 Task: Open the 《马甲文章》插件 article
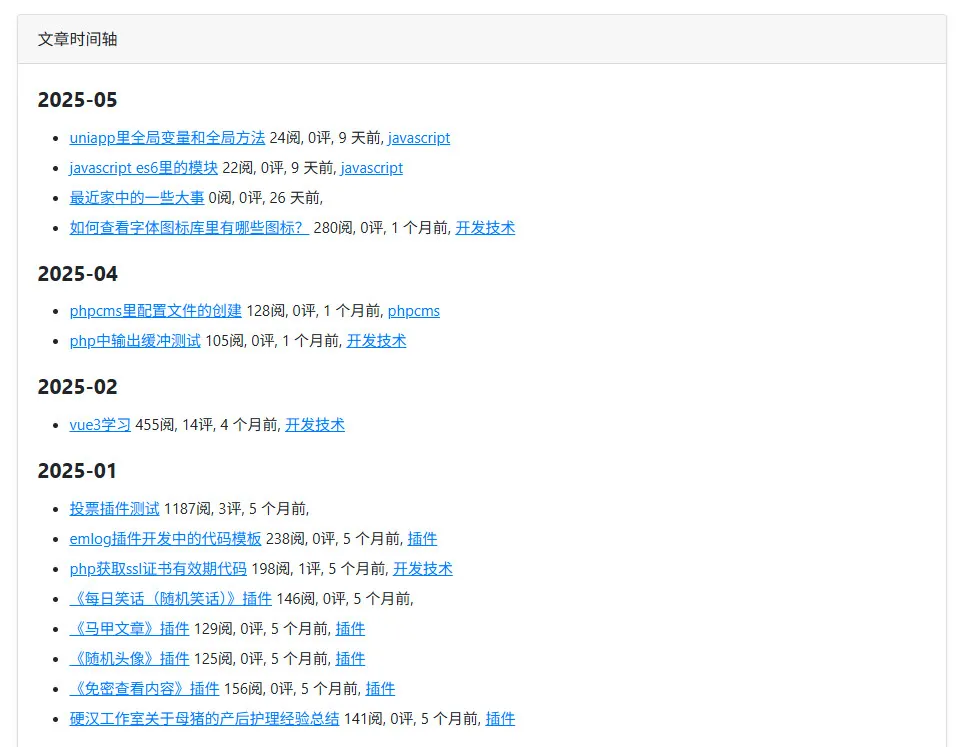(x=130, y=628)
